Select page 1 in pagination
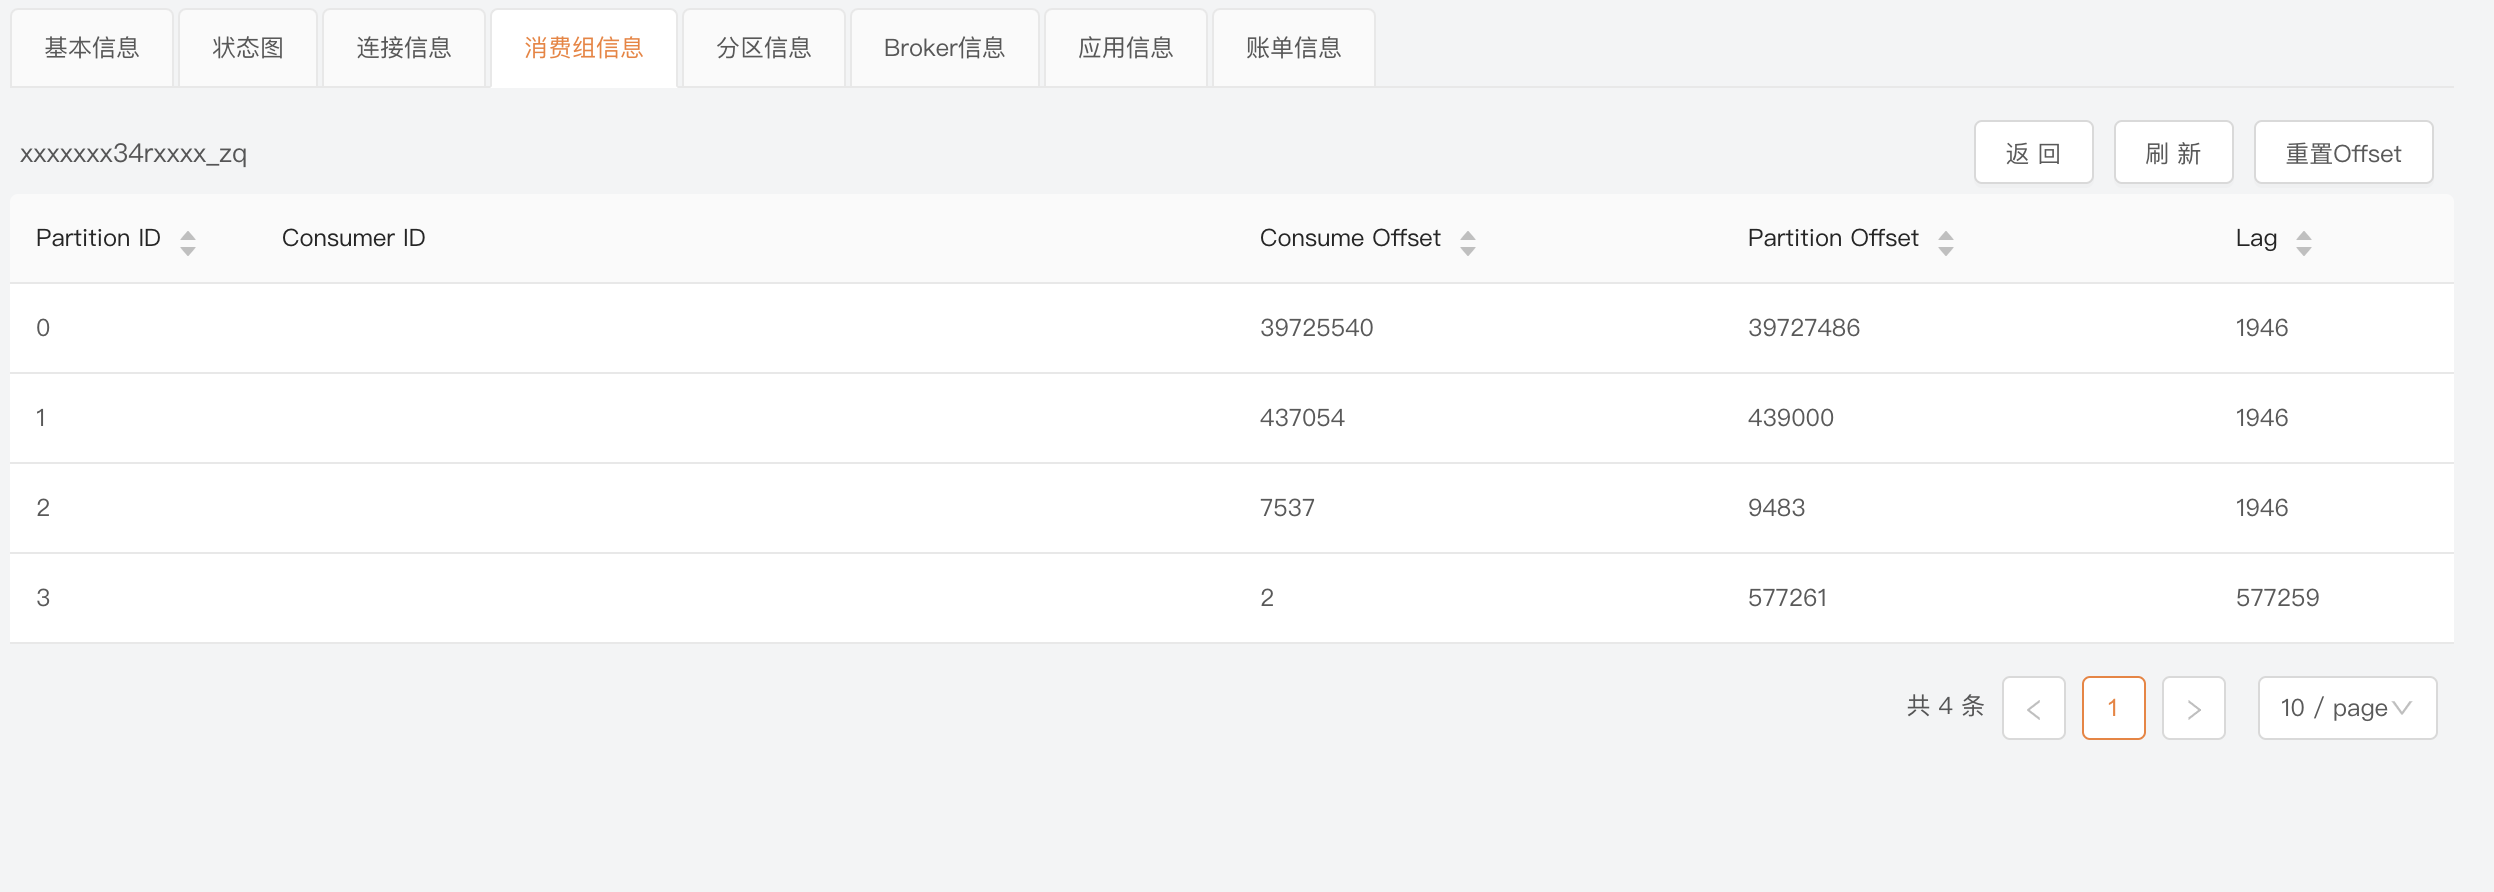 [x=2113, y=708]
